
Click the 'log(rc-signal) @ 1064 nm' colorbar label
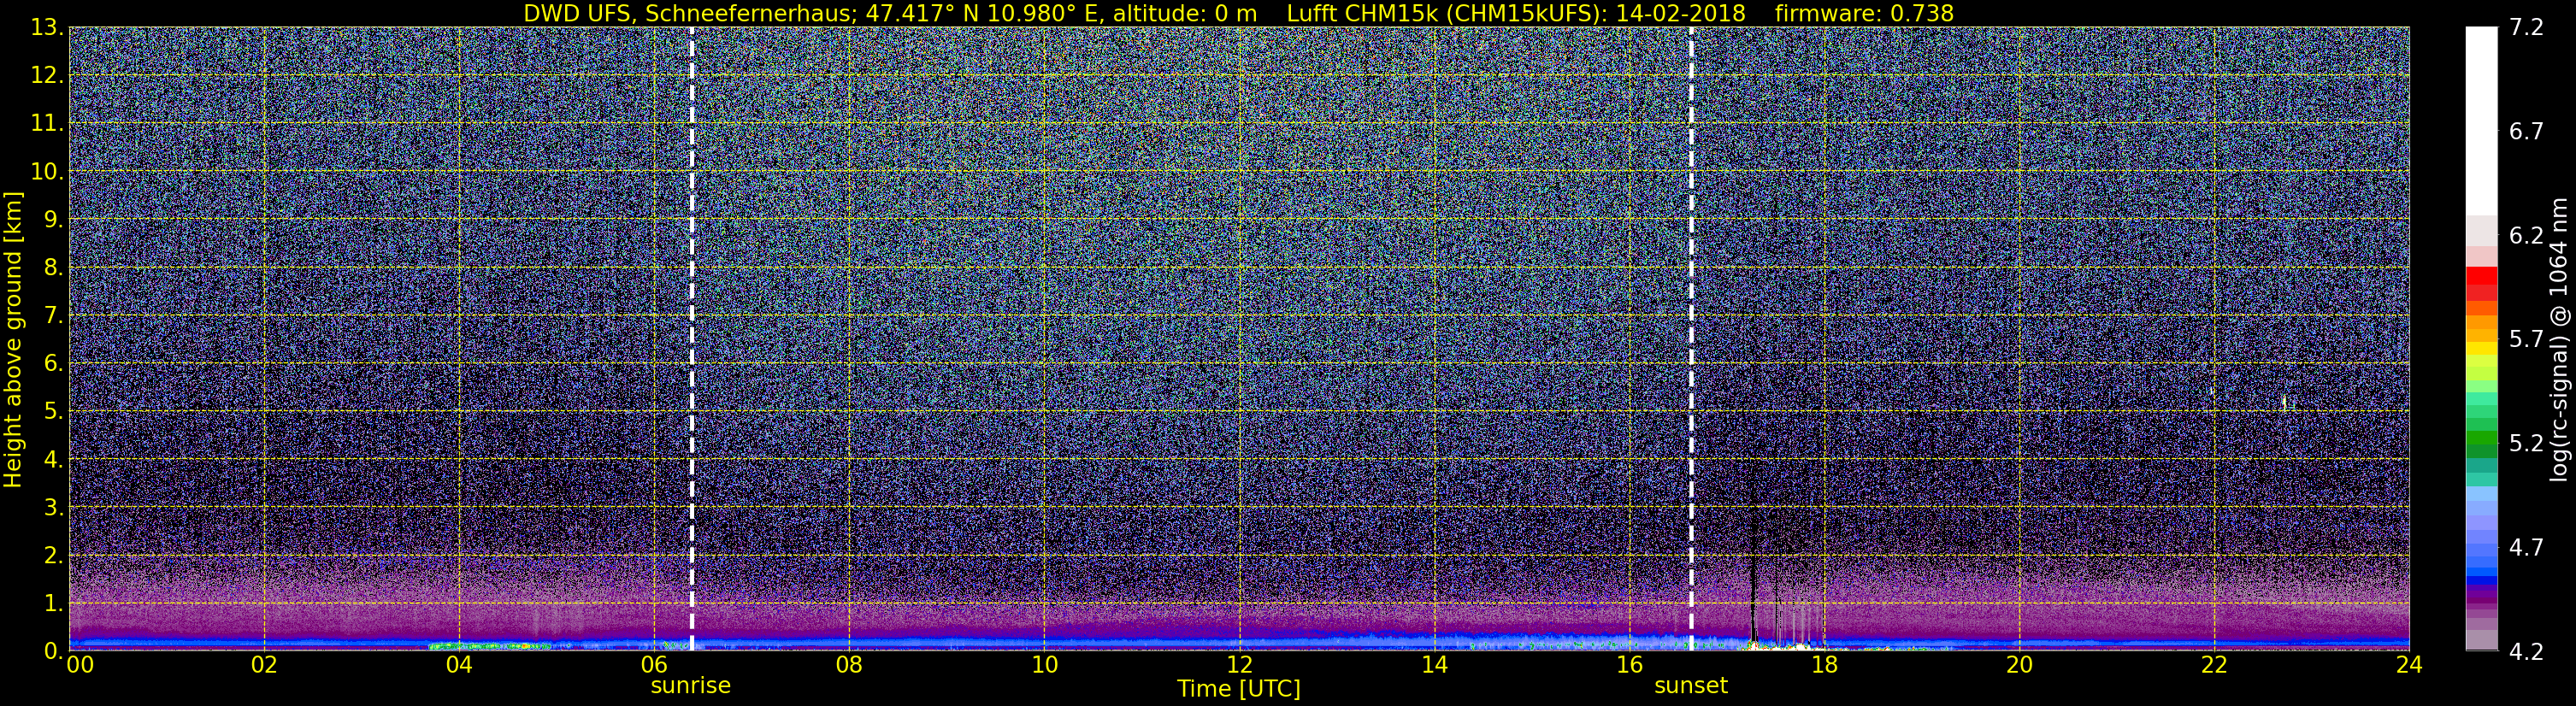(2559, 339)
